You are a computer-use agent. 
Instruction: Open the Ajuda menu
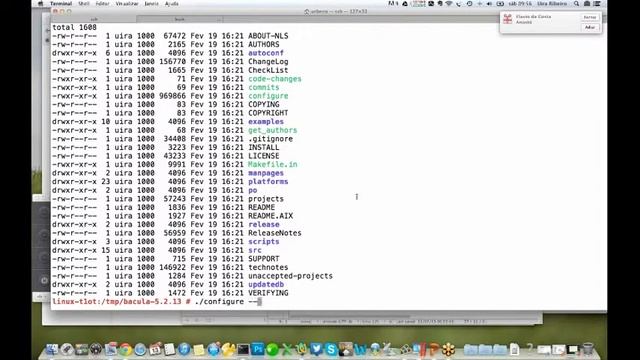pos(171,4)
